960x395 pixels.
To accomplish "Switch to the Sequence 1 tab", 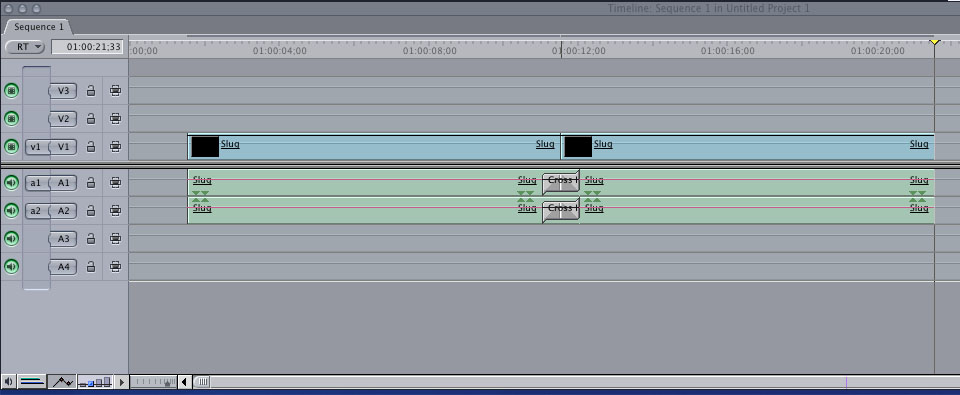I will 39,27.
